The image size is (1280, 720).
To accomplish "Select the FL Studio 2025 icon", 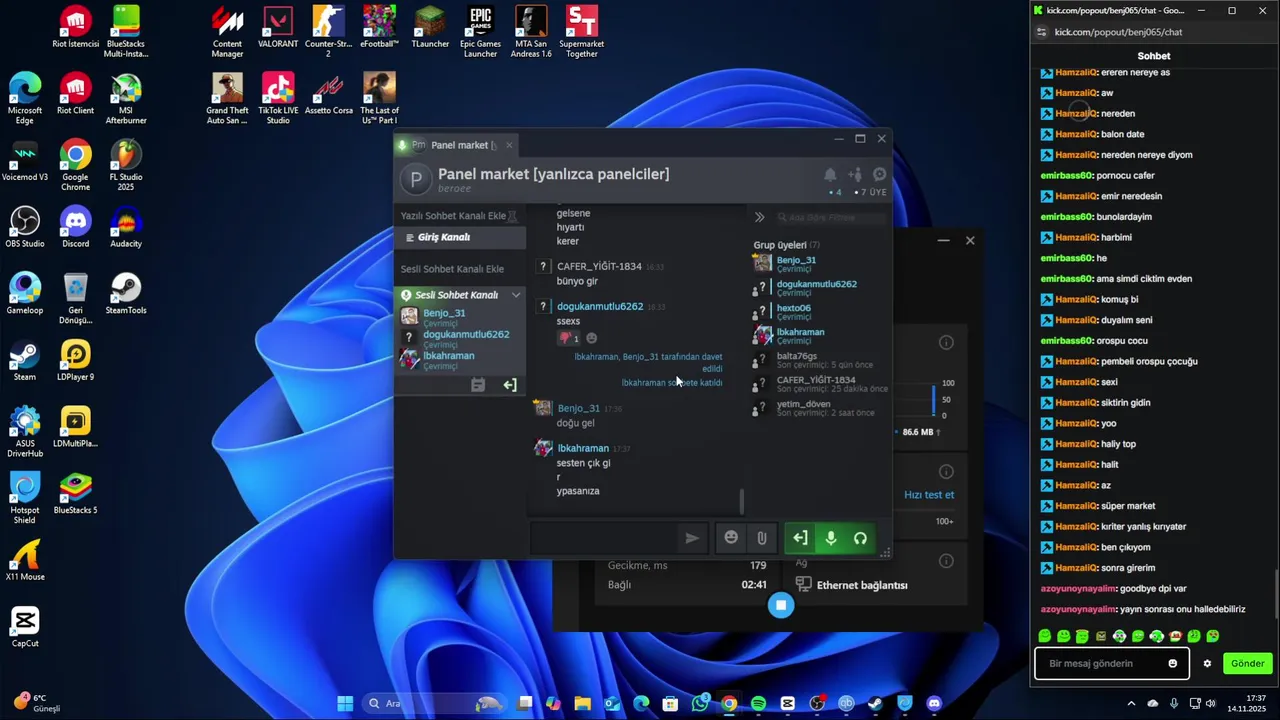I will (126, 165).
